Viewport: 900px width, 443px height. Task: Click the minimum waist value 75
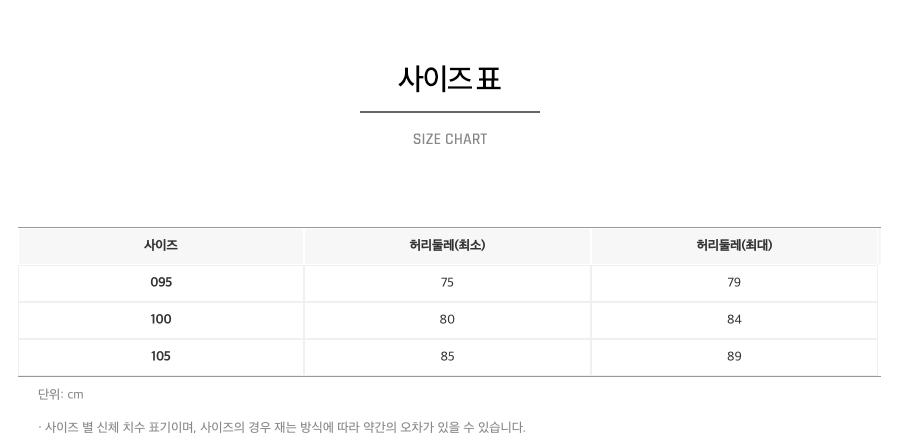[447, 282]
